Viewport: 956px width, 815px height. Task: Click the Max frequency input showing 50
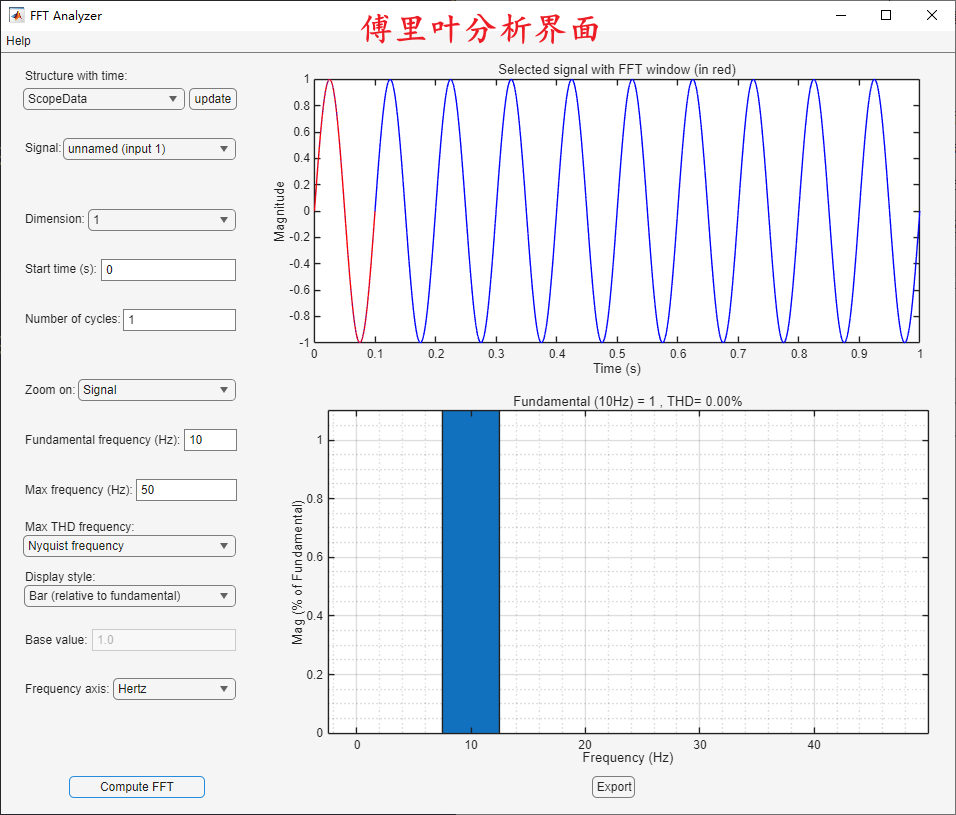tap(186, 489)
